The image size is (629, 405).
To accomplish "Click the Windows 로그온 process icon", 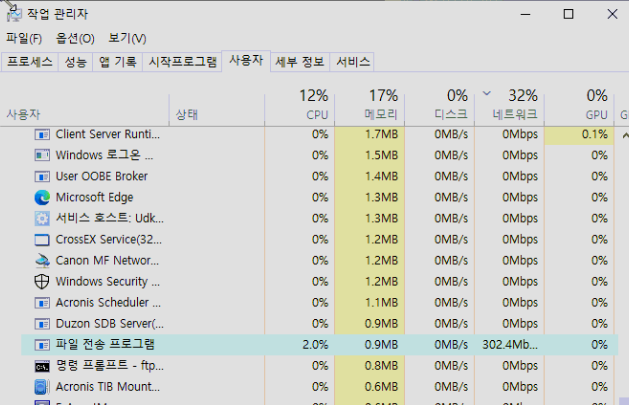I will [42, 155].
